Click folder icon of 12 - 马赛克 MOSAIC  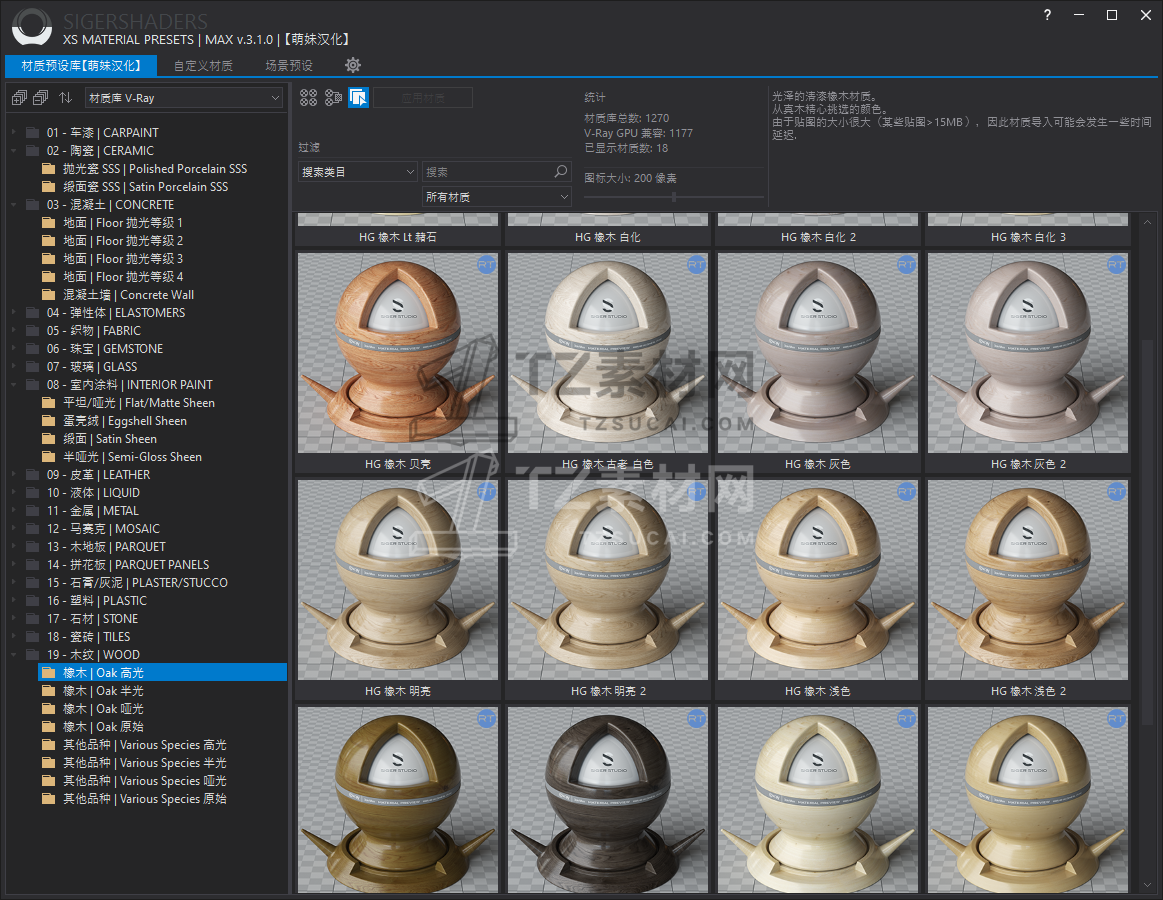pyautogui.click(x=33, y=529)
